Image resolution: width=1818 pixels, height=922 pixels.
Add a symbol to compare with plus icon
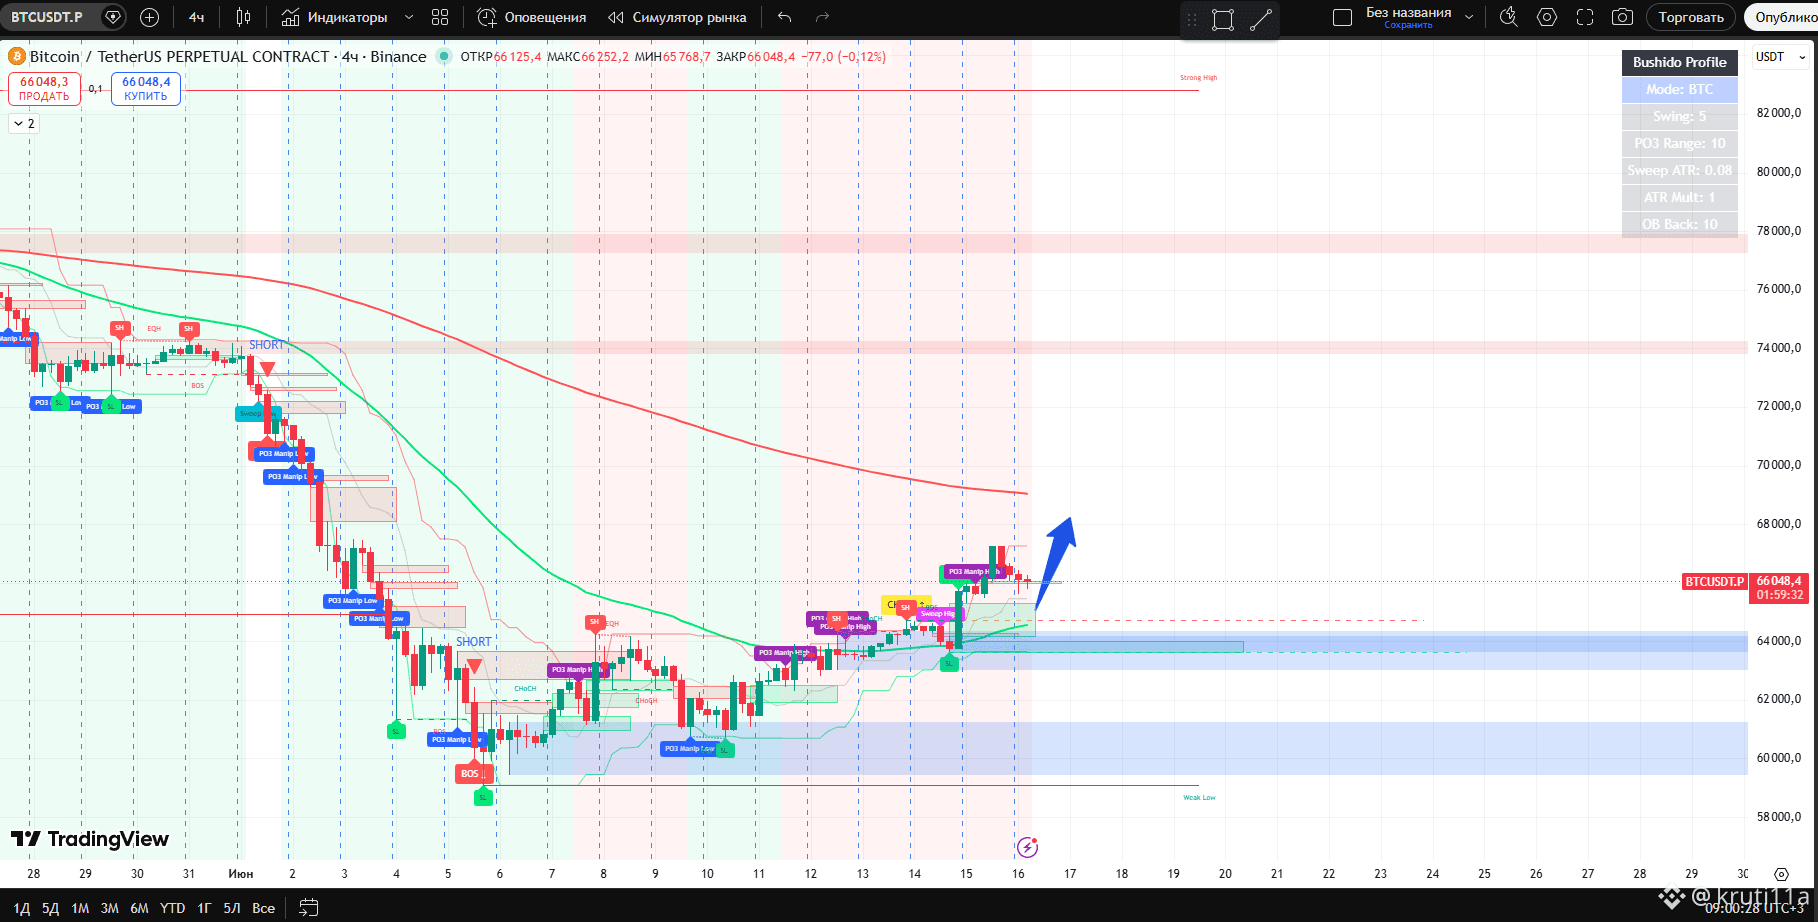(150, 17)
